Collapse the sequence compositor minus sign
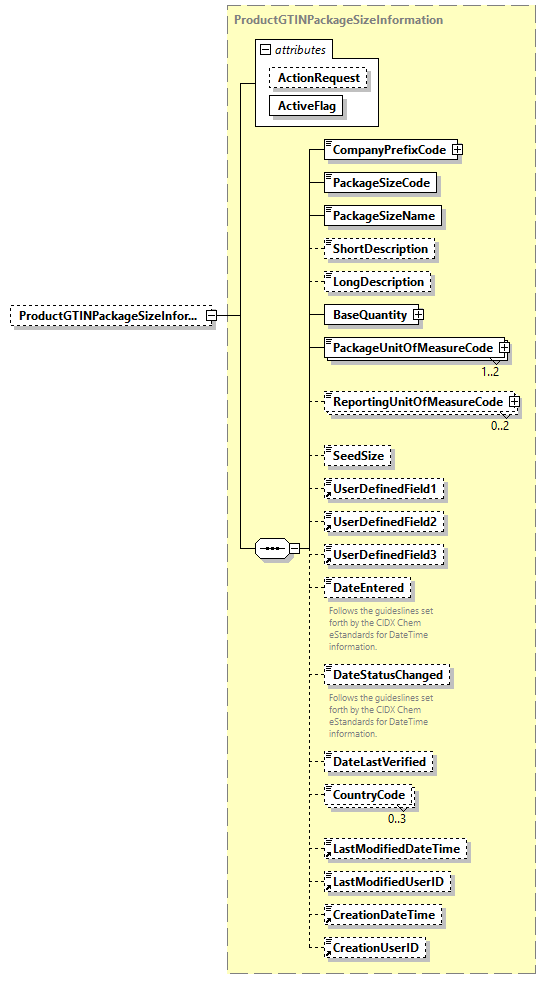The image size is (546, 981). pyautogui.click(x=295, y=549)
